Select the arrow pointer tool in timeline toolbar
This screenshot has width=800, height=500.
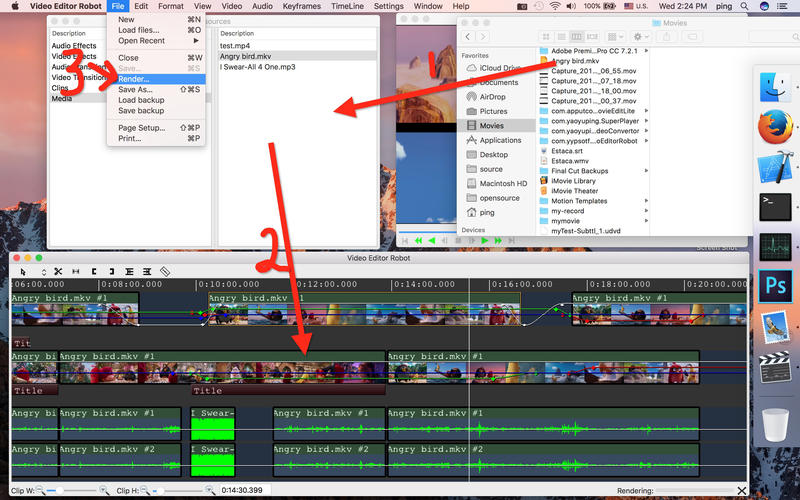[23, 272]
